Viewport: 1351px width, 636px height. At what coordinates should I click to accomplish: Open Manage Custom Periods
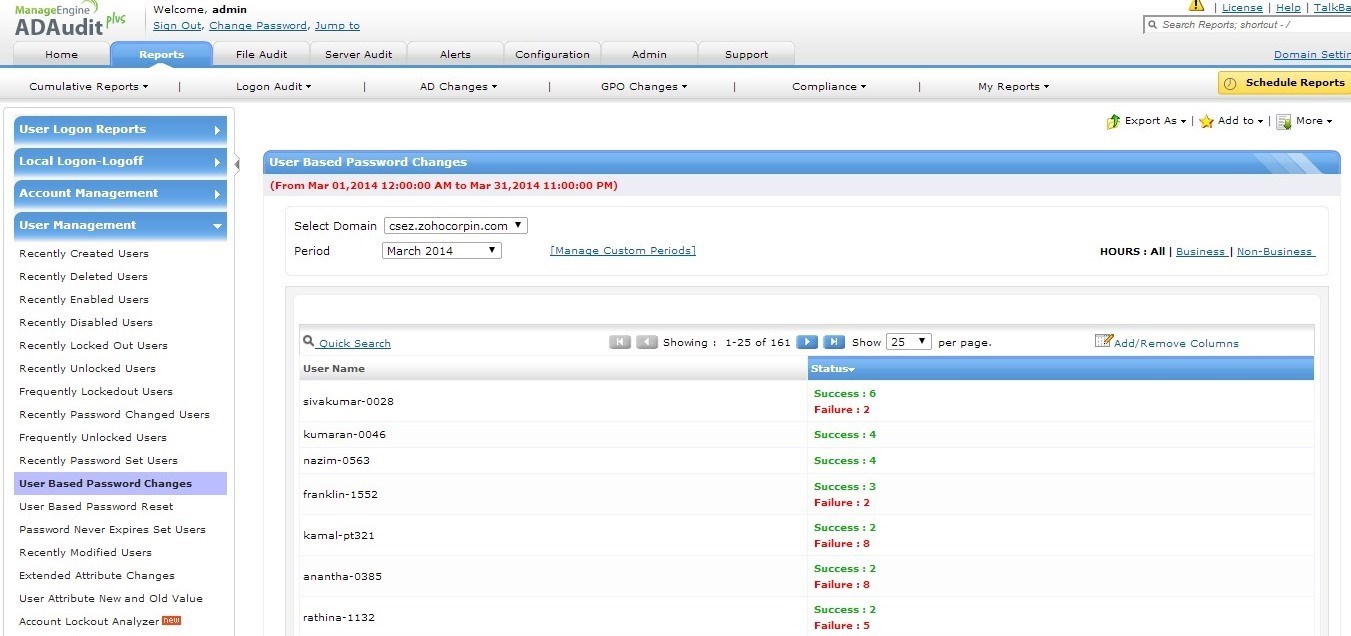click(x=622, y=250)
